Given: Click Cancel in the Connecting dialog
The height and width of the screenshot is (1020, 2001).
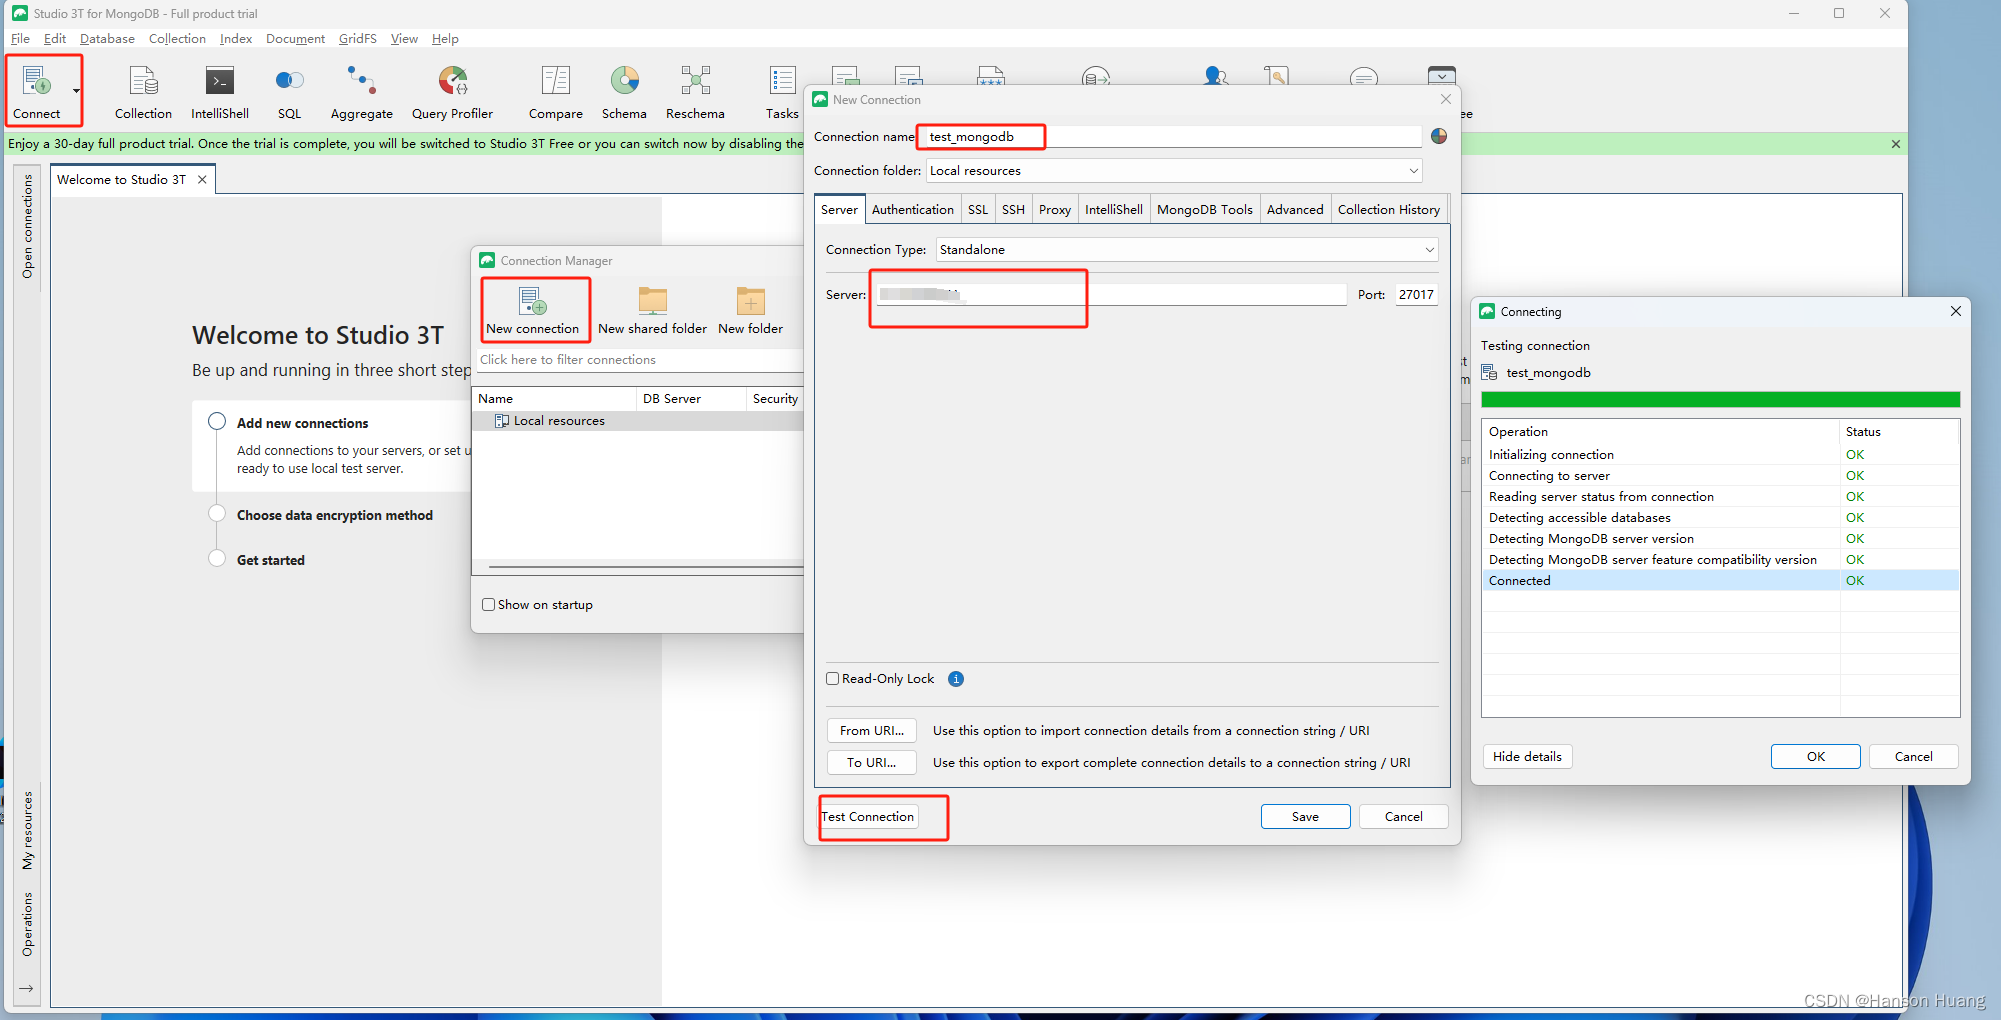Looking at the screenshot, I should (x=1913, y=757).
